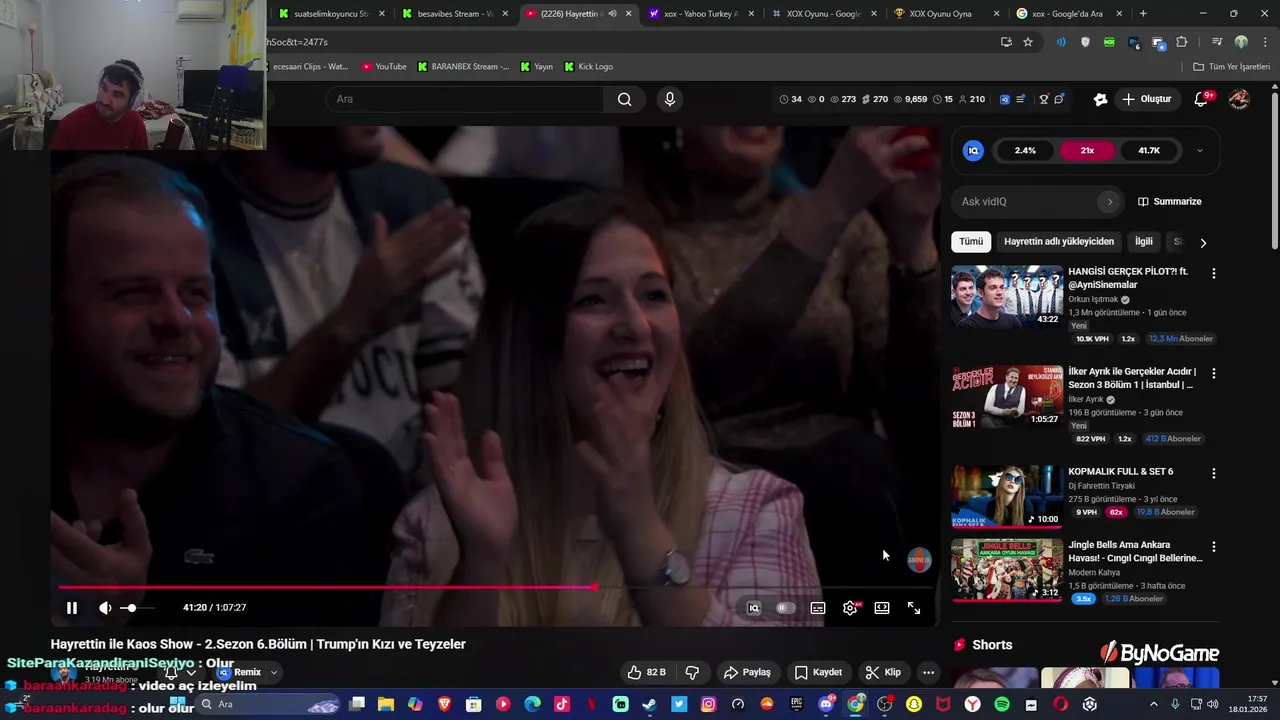Viewport: 1280px width, 720px height.
Task: Open the Kick Logo bookmark
Action: click(588, 67)
